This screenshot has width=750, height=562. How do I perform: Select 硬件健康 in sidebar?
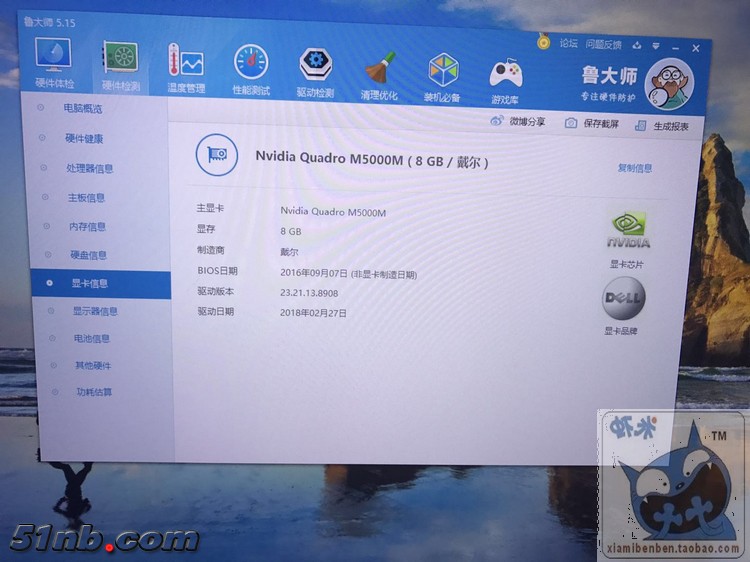coord(84,139)
